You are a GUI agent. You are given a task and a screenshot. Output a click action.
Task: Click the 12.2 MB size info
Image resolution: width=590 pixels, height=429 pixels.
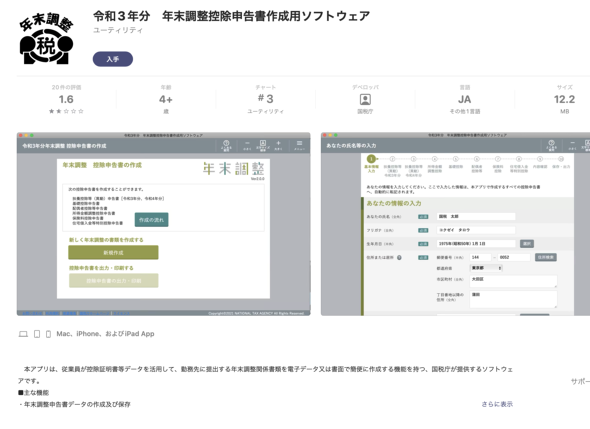[x=564, y=100]
